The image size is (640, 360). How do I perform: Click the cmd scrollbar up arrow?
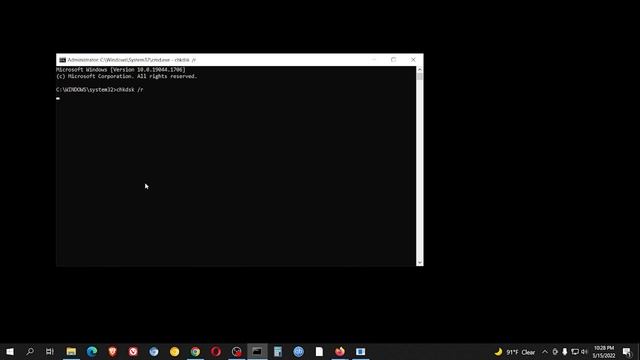(420, 70)
